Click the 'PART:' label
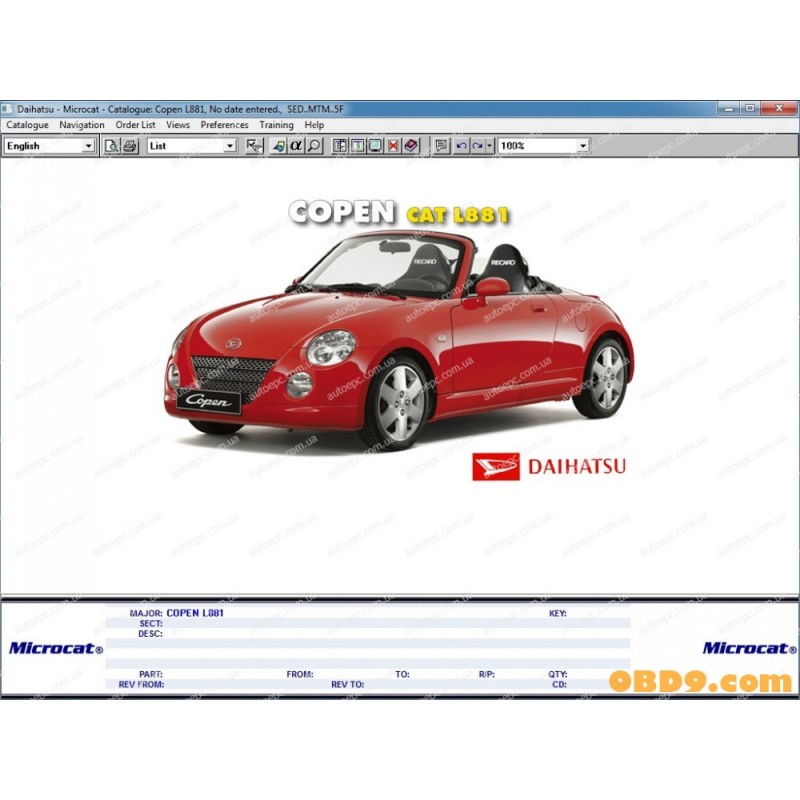 [x=151, y=674]
